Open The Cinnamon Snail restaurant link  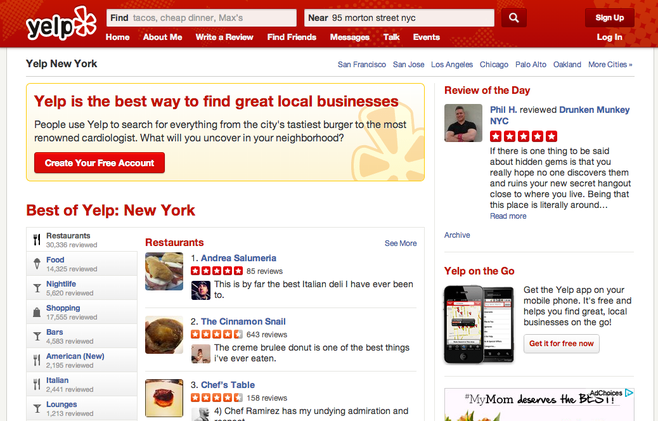[x=243, y=322]
